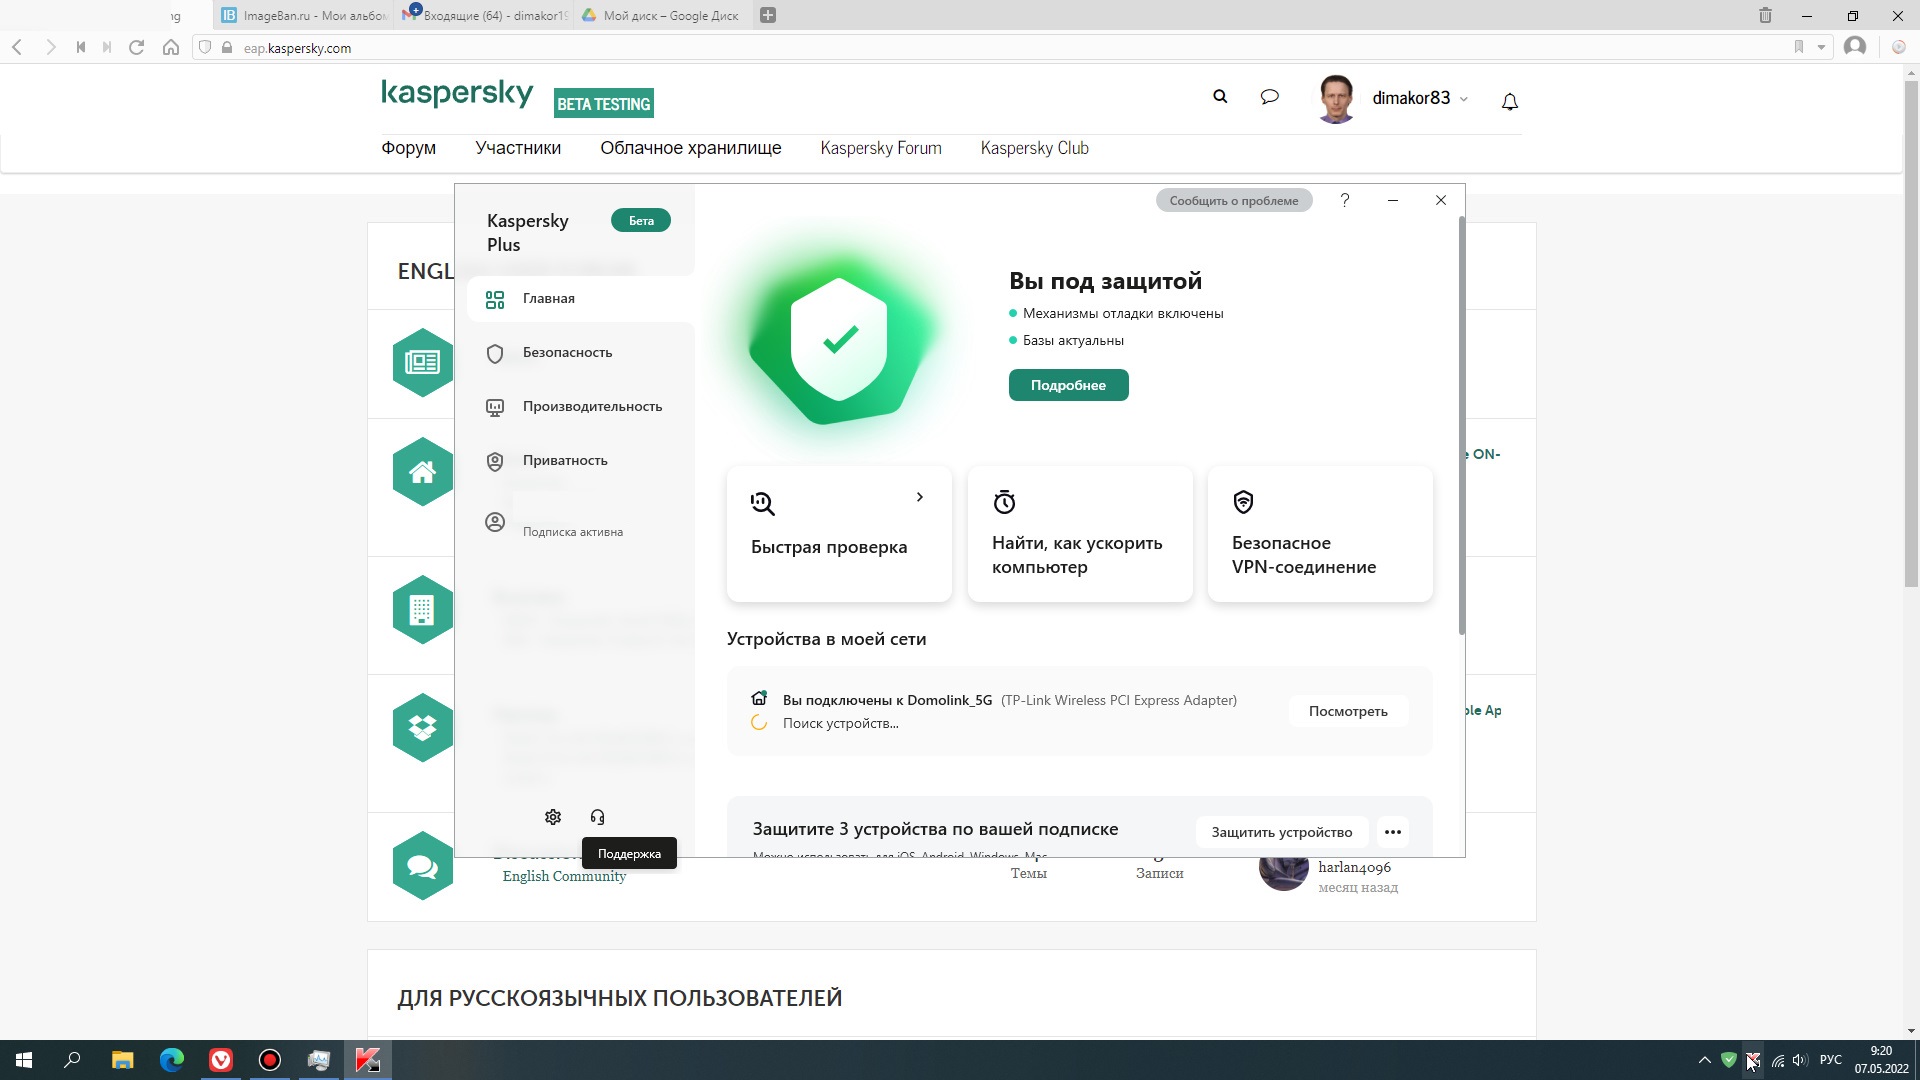Viewport: 1920px width, 1080px height.
Task: Click Защитить устройство button
Action: [1282, 832]
